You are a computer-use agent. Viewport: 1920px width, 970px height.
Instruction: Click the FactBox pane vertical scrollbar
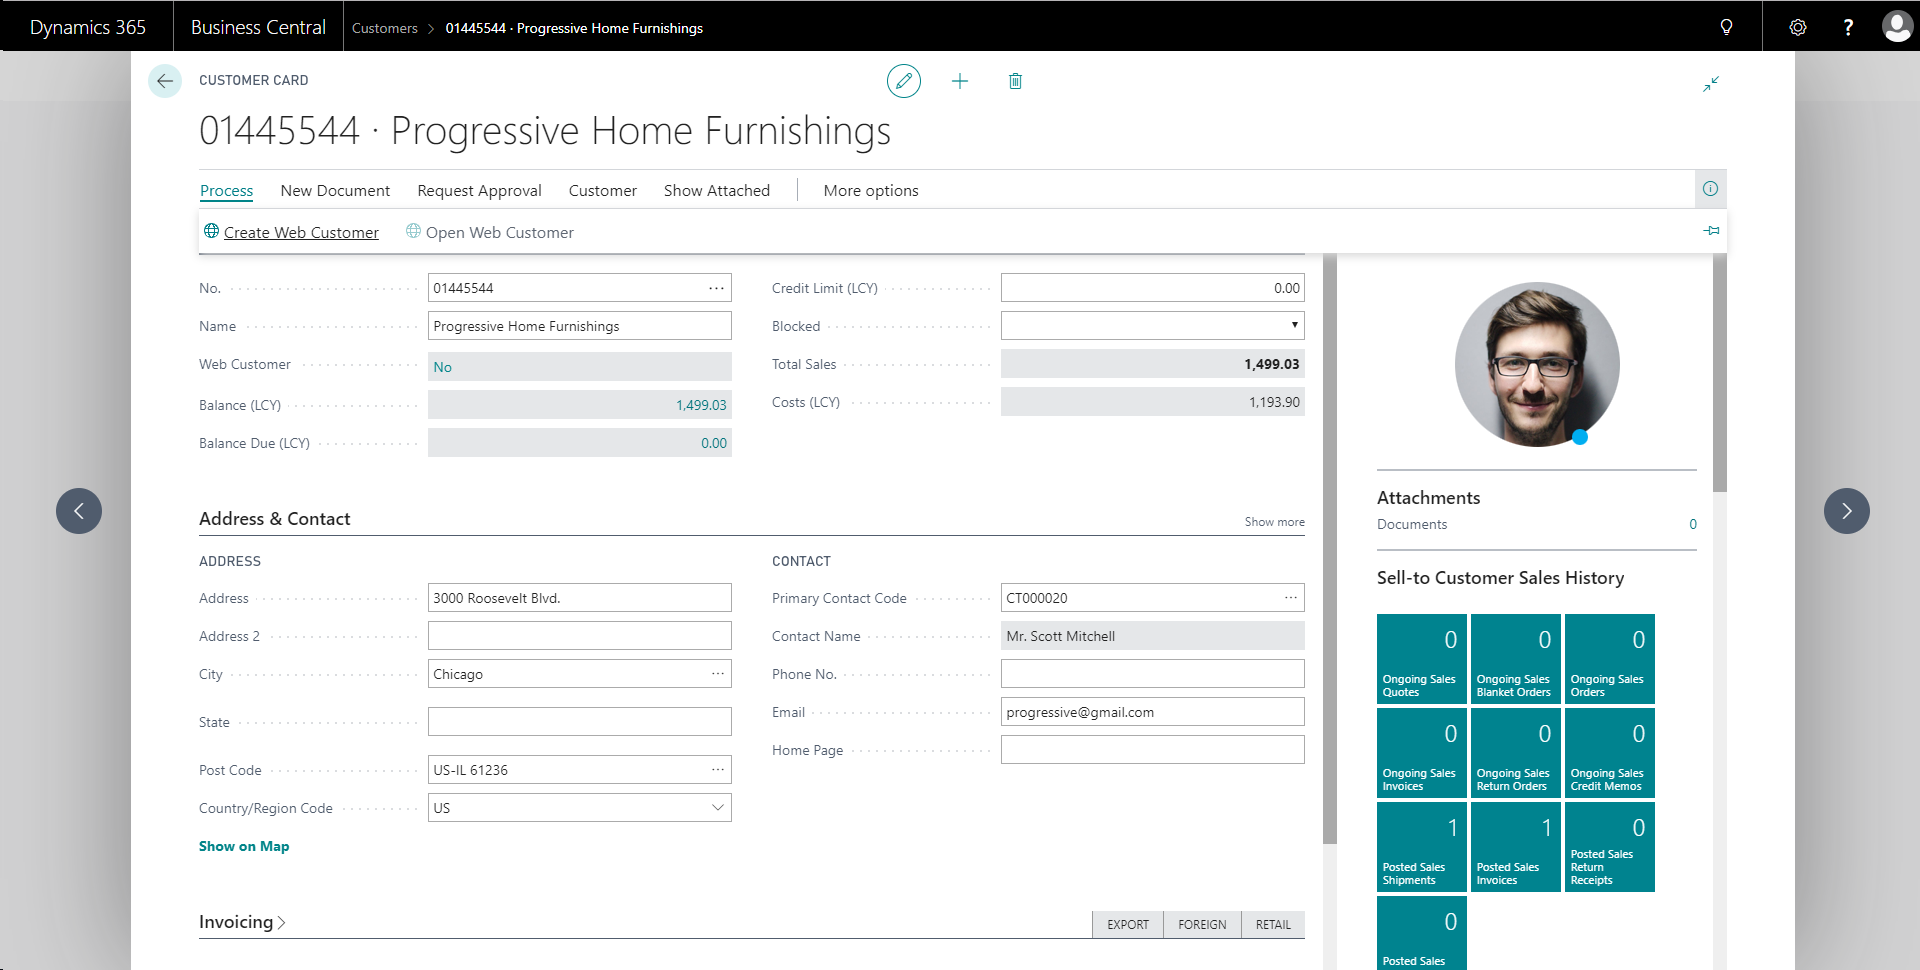tap(1720, 372)
